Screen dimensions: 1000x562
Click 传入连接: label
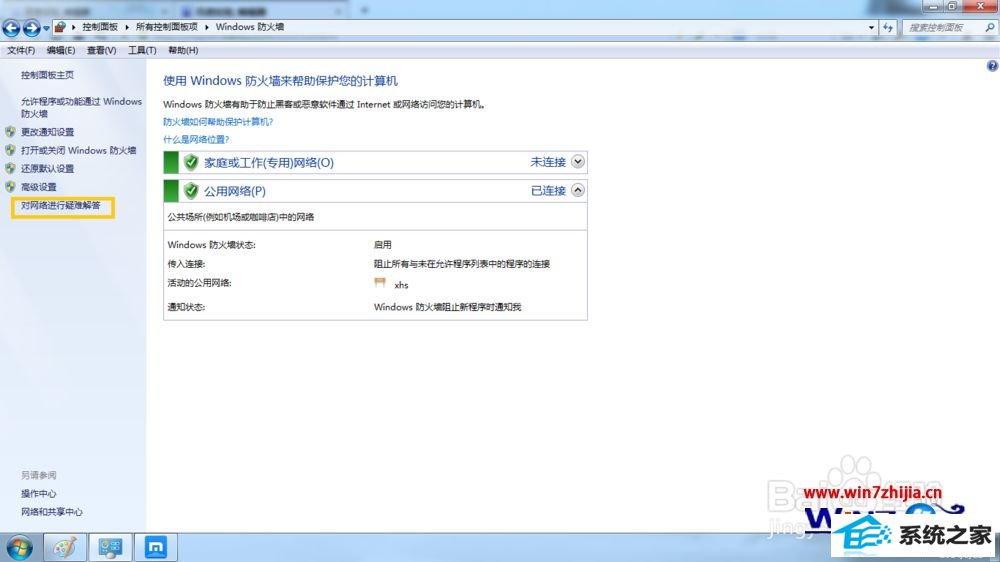(186, 263)
